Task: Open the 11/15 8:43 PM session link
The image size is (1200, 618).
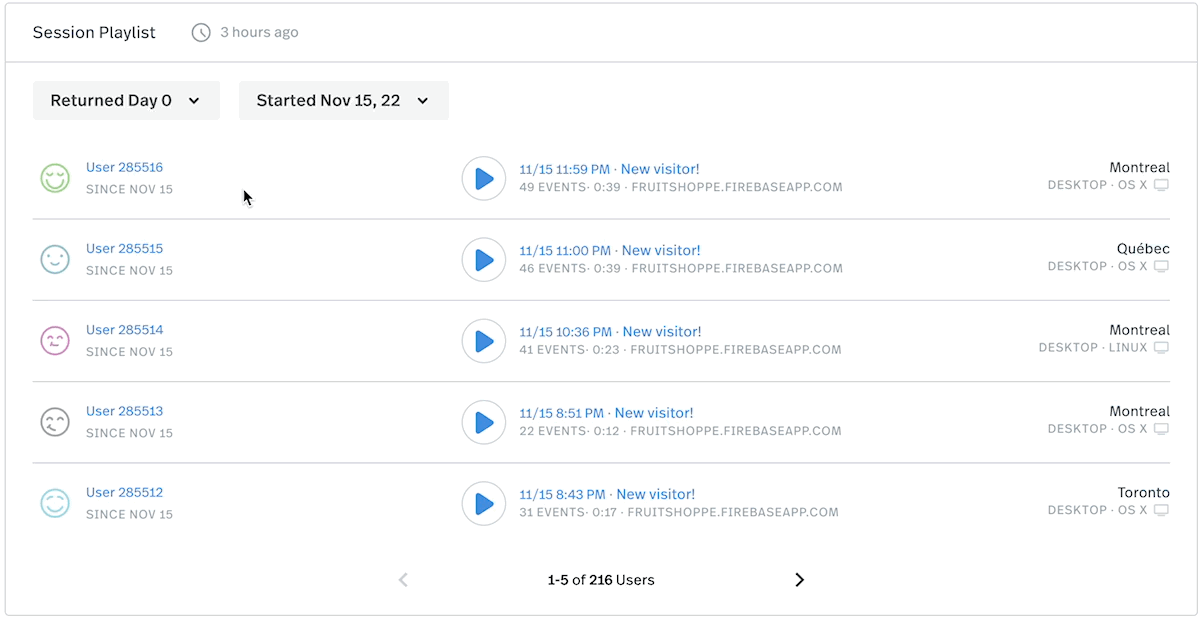Action: (608, 494)
